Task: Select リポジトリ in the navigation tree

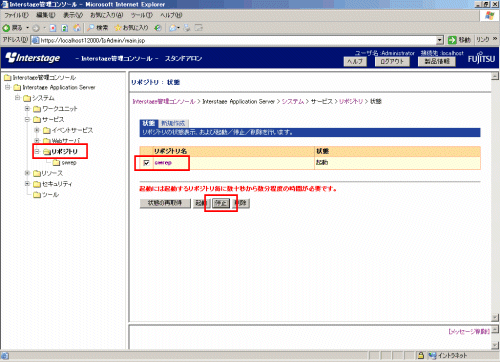Action: 64,151
